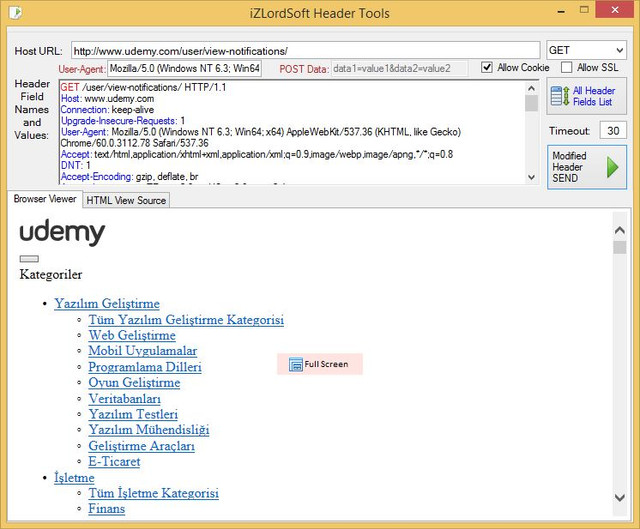Viewport: 640px width, 529px height.
Task: Click the Connection: keep-alive header line
Action: coord(107,110)
